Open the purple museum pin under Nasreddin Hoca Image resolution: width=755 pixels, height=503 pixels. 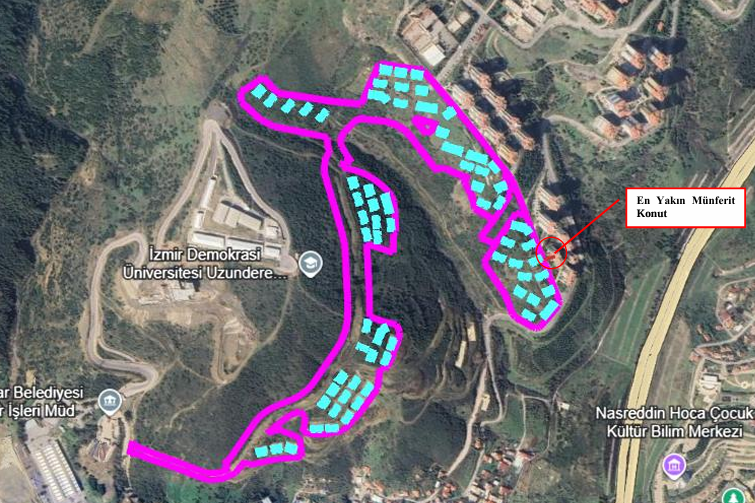click(674, 466)
